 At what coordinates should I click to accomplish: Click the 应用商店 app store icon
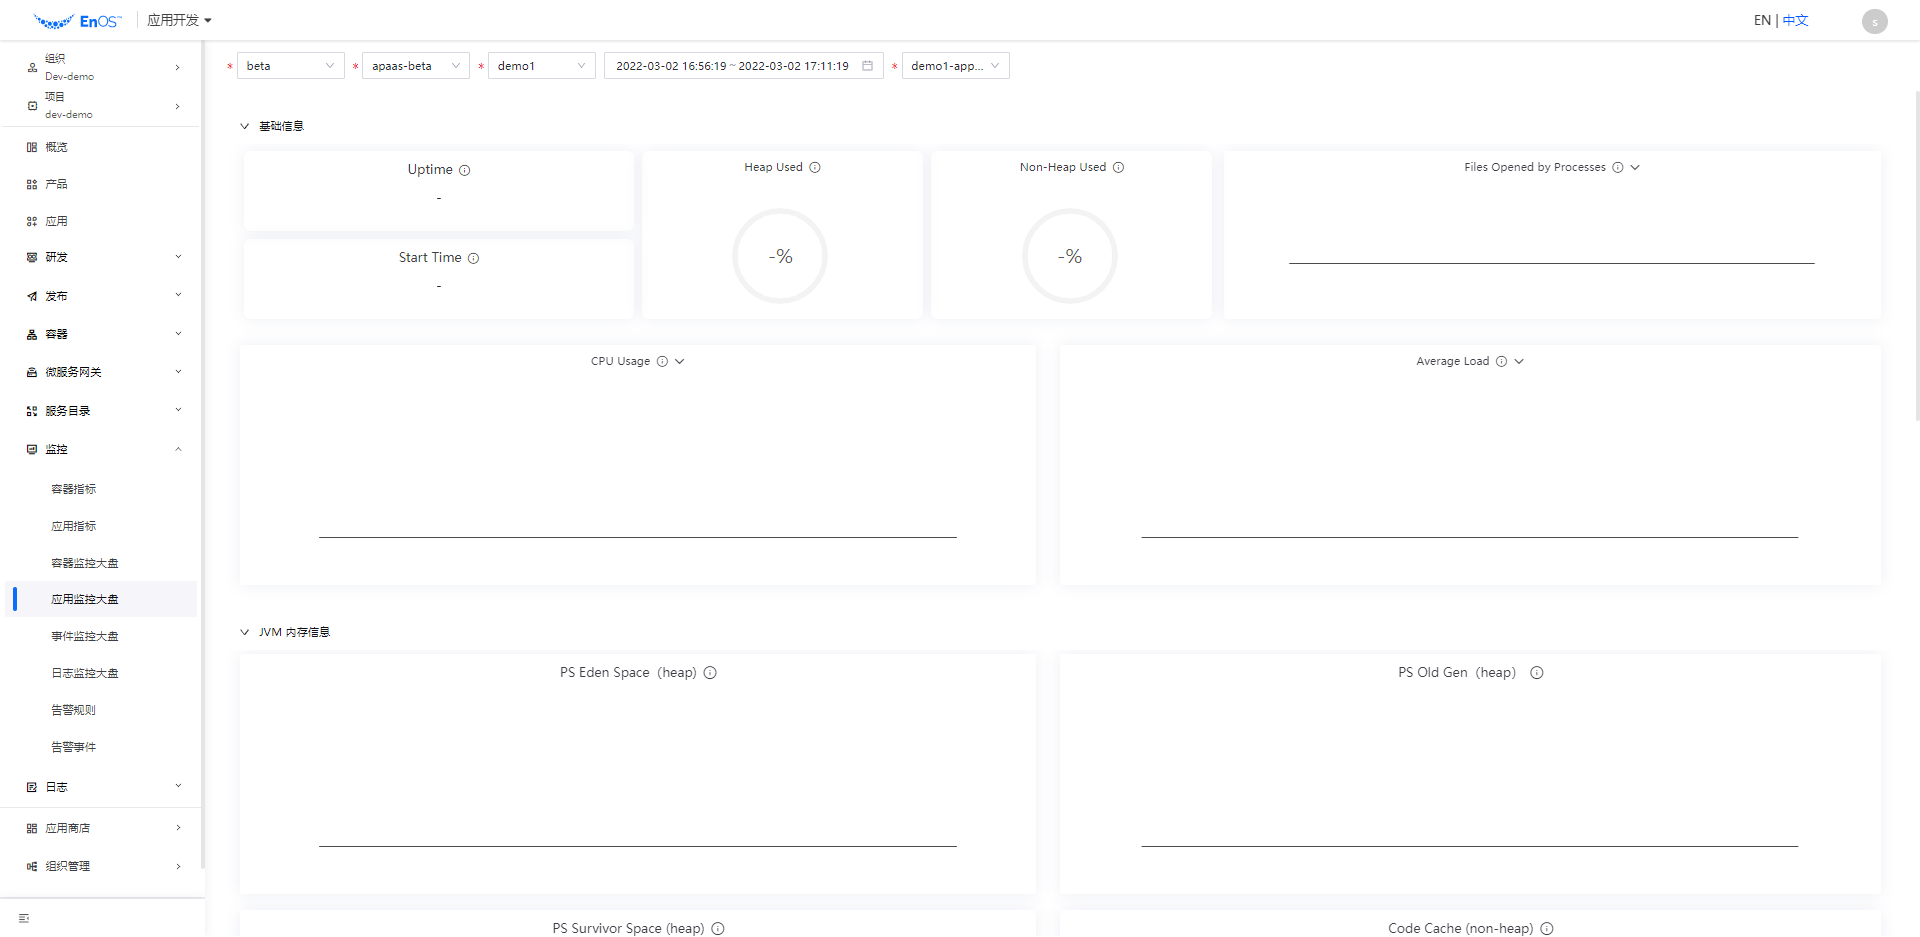pyautogui.click(x=31, y=827)
